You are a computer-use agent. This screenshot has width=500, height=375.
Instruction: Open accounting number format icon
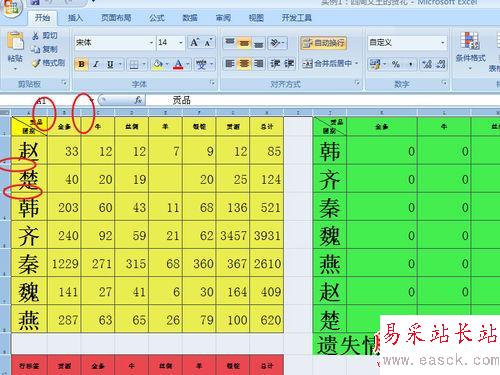(x=375, y=64)
